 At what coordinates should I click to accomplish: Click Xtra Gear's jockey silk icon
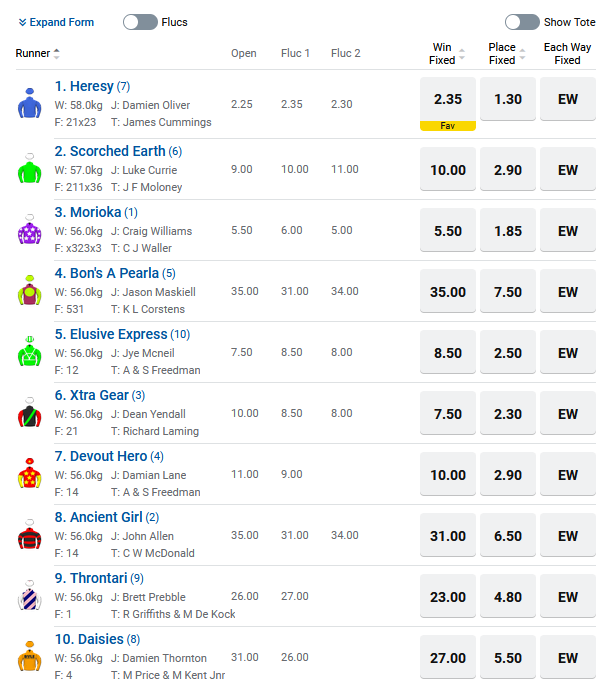[x=28, y=413]
